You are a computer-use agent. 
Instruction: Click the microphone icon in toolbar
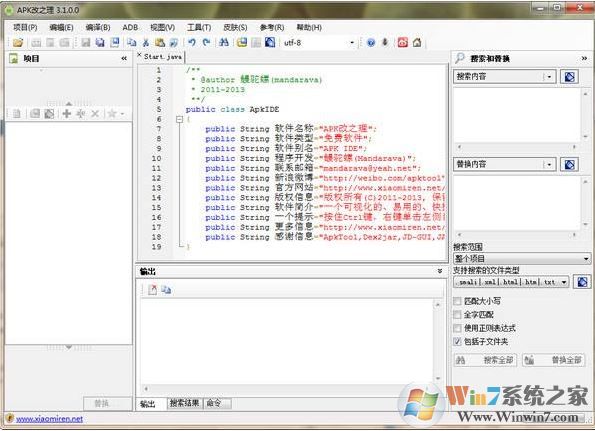(x=385, y=42)
